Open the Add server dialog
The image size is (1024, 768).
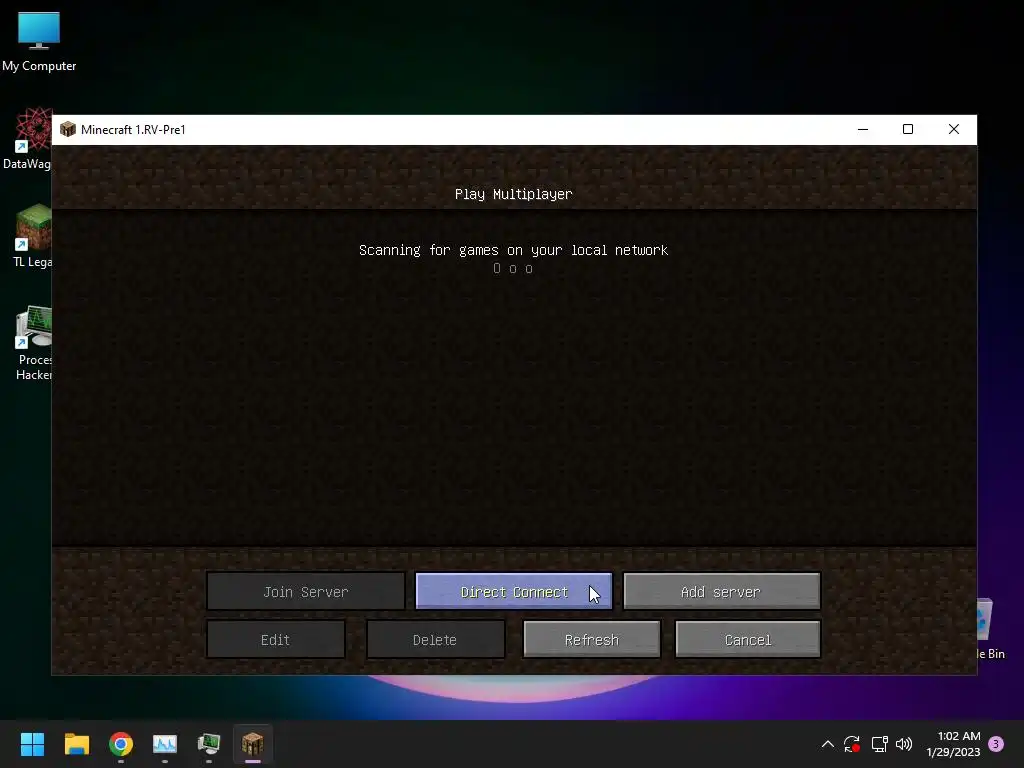[722, 592]
